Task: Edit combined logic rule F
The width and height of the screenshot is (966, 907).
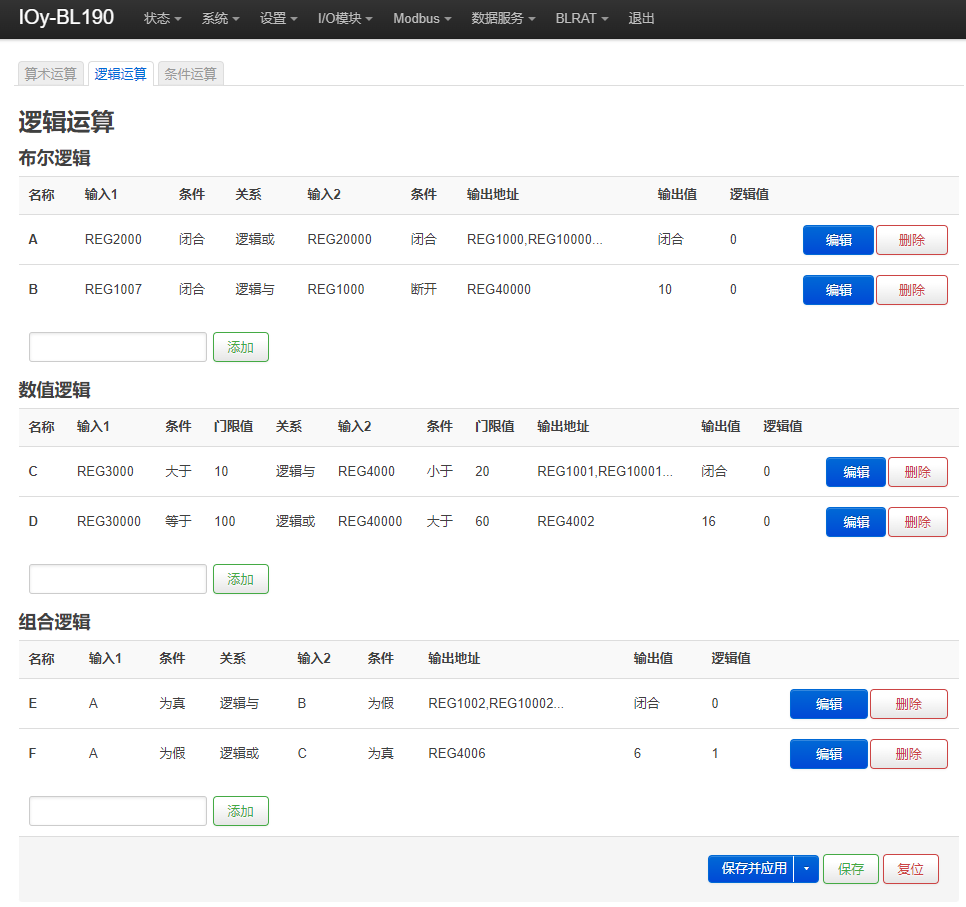Action: point(829,754)
